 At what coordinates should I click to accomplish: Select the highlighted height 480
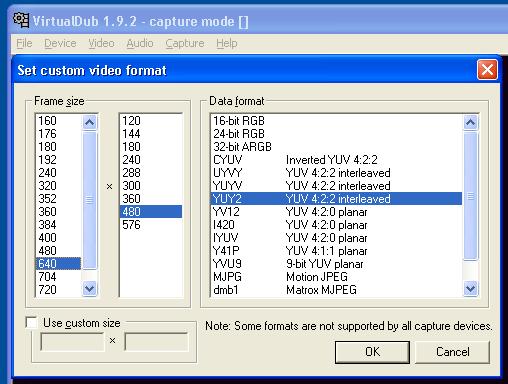click(x=151, y=212)
